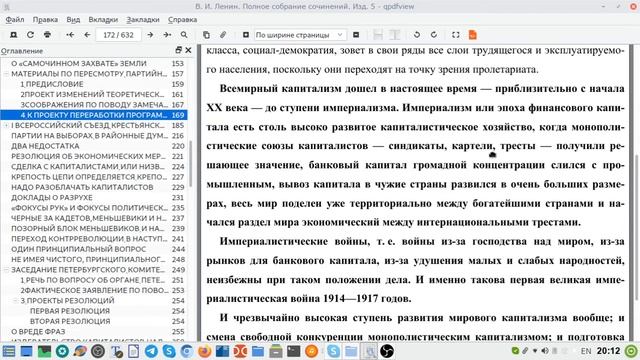Image resolution: width=640 pixels, height=360 pixels.
Task: Open the Справка menu
Action: coord(182,20)
